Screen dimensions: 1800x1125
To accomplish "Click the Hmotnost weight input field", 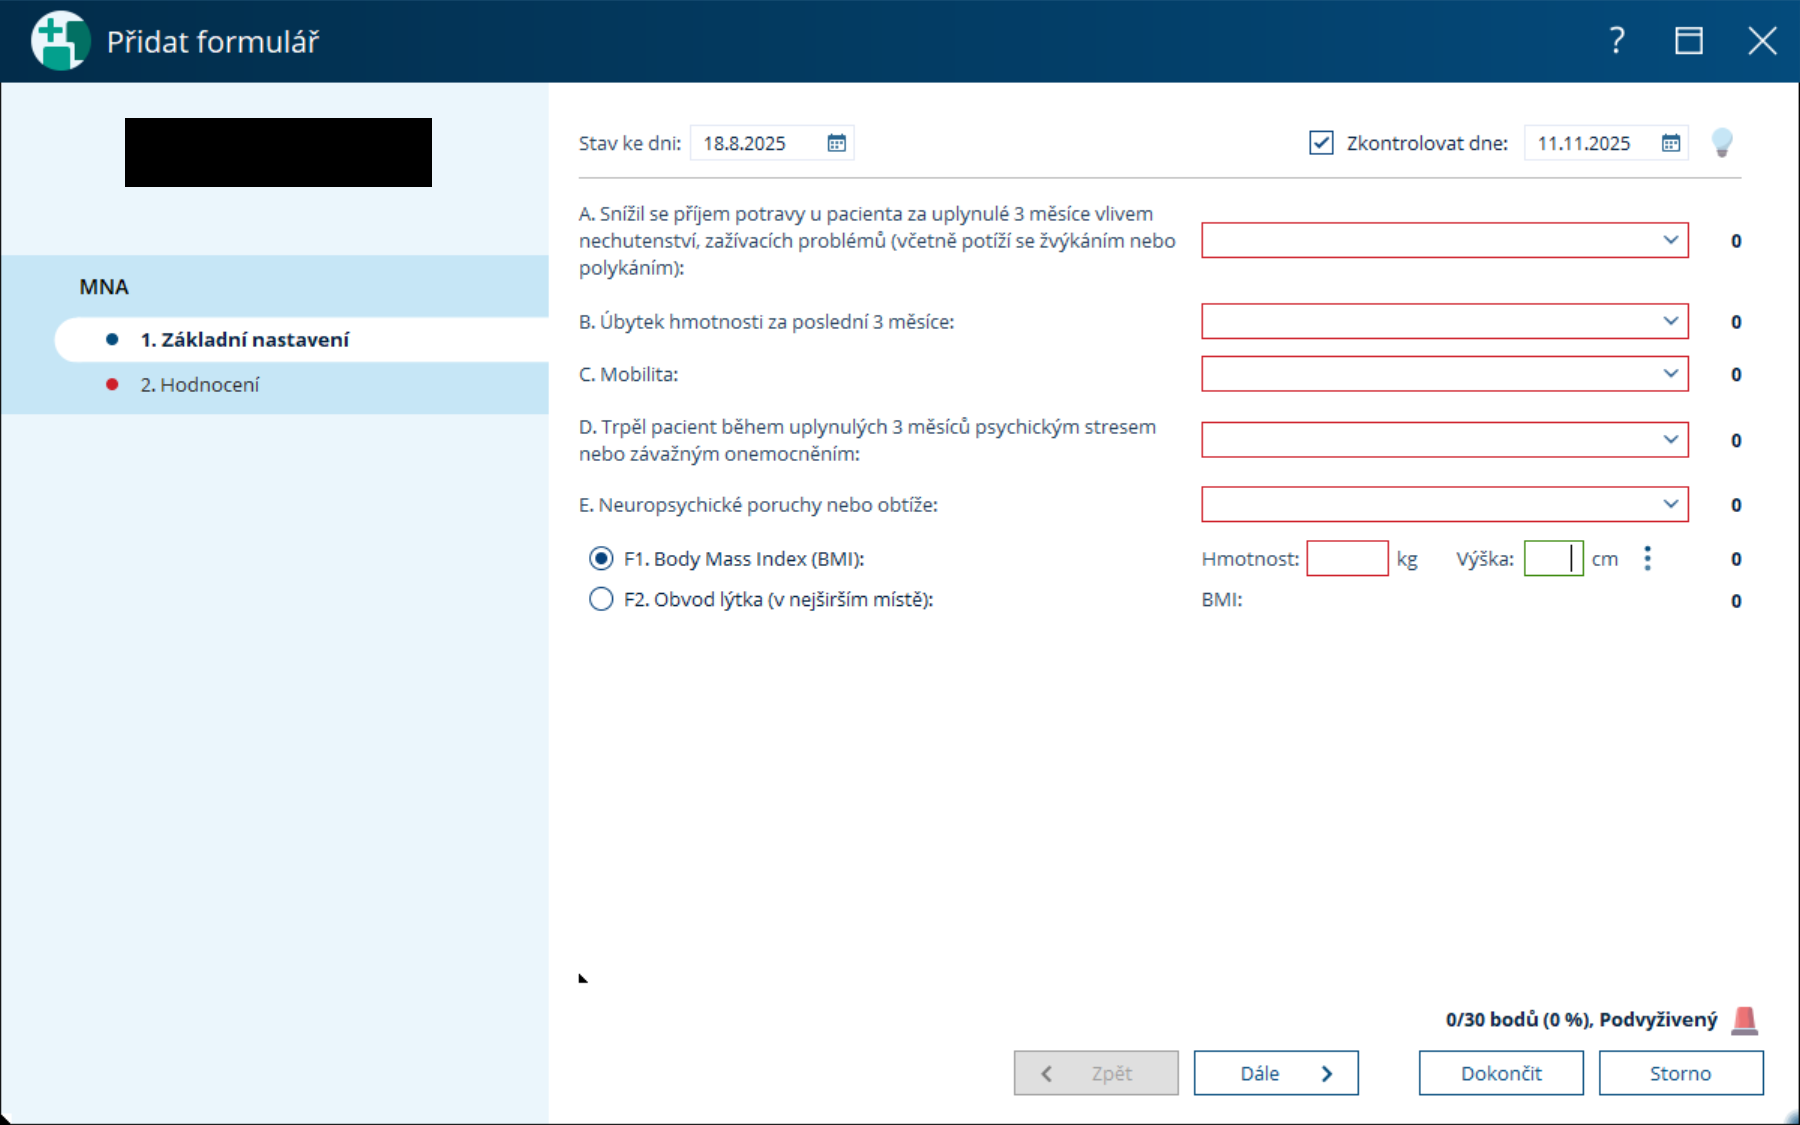I will click(1347, 558).
